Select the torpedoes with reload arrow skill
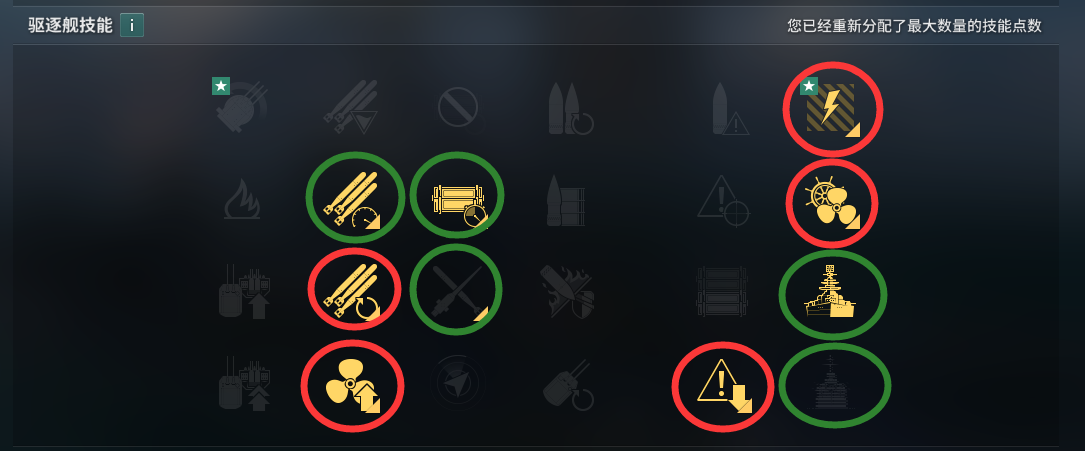Screen dimensions: 1085x451 point(353,291)
